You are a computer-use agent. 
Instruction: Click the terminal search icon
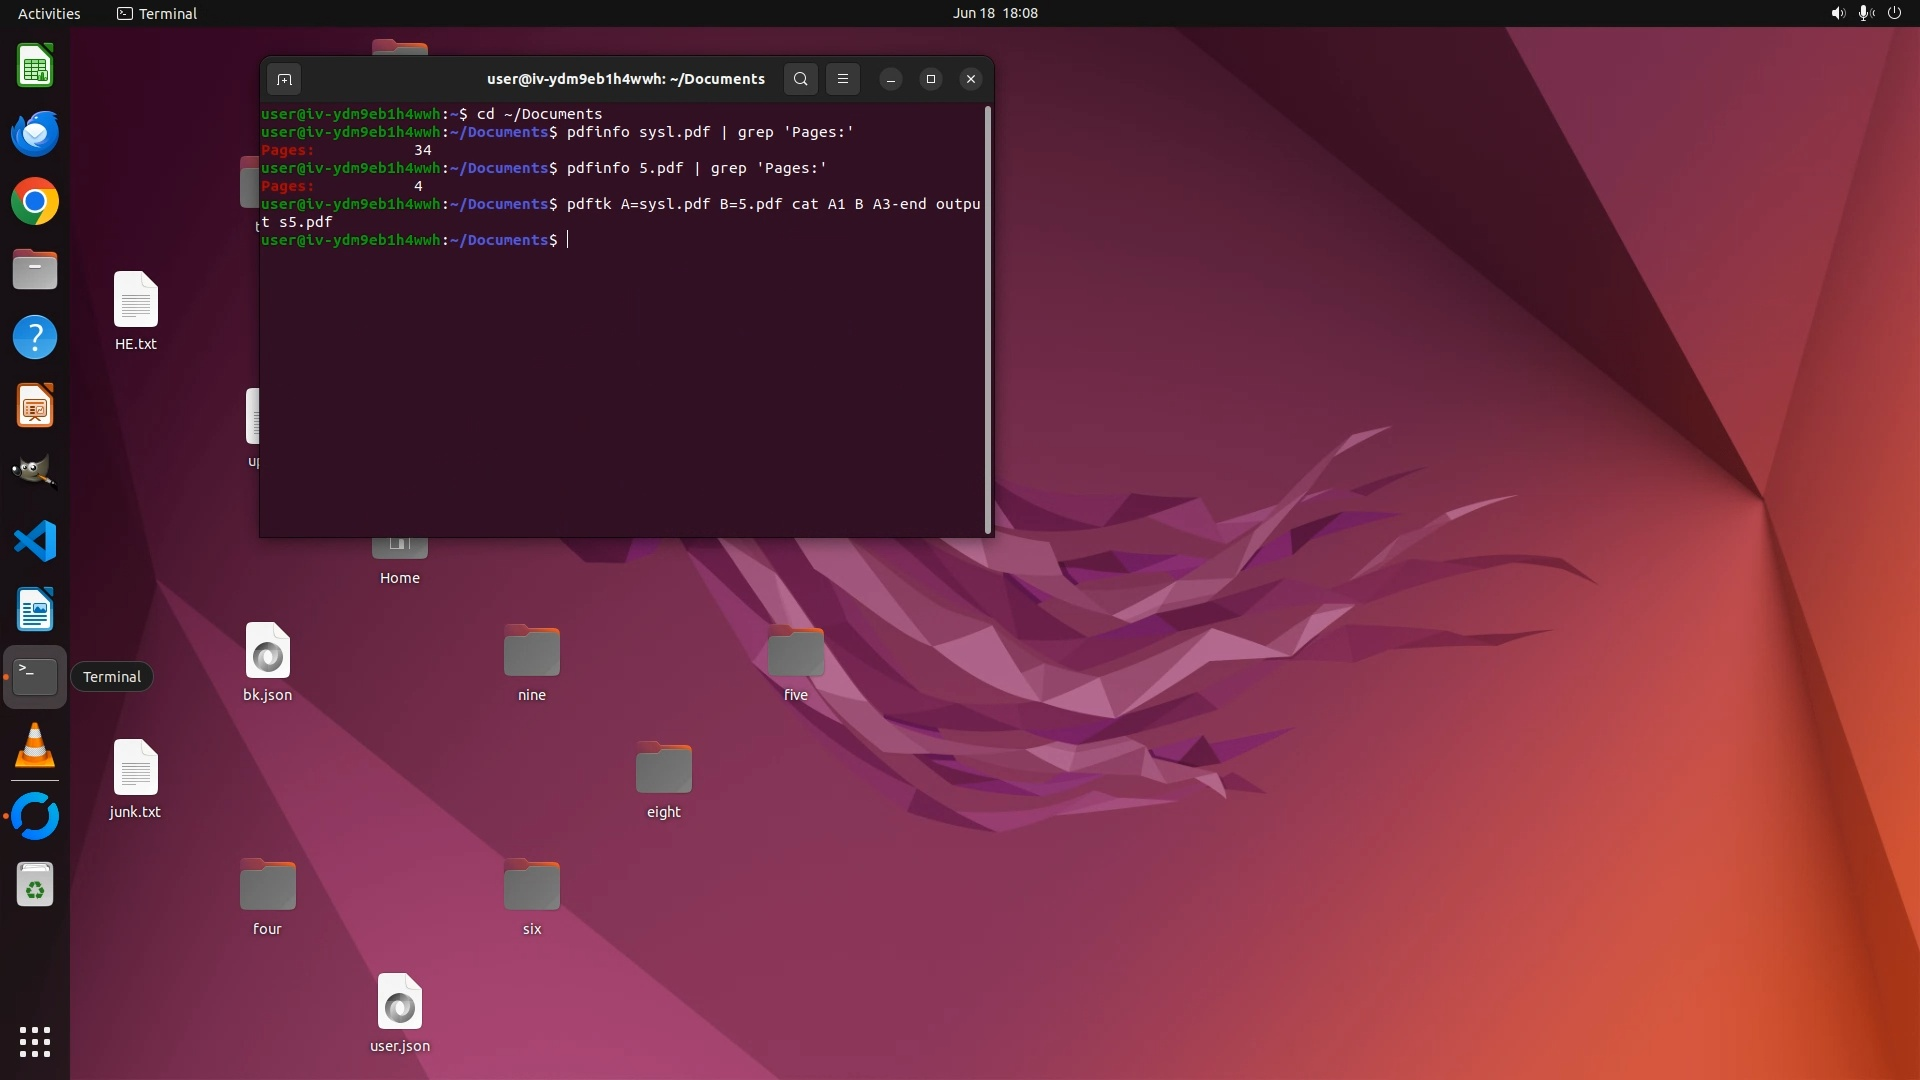pyautogui.click(x=800, y=79)
